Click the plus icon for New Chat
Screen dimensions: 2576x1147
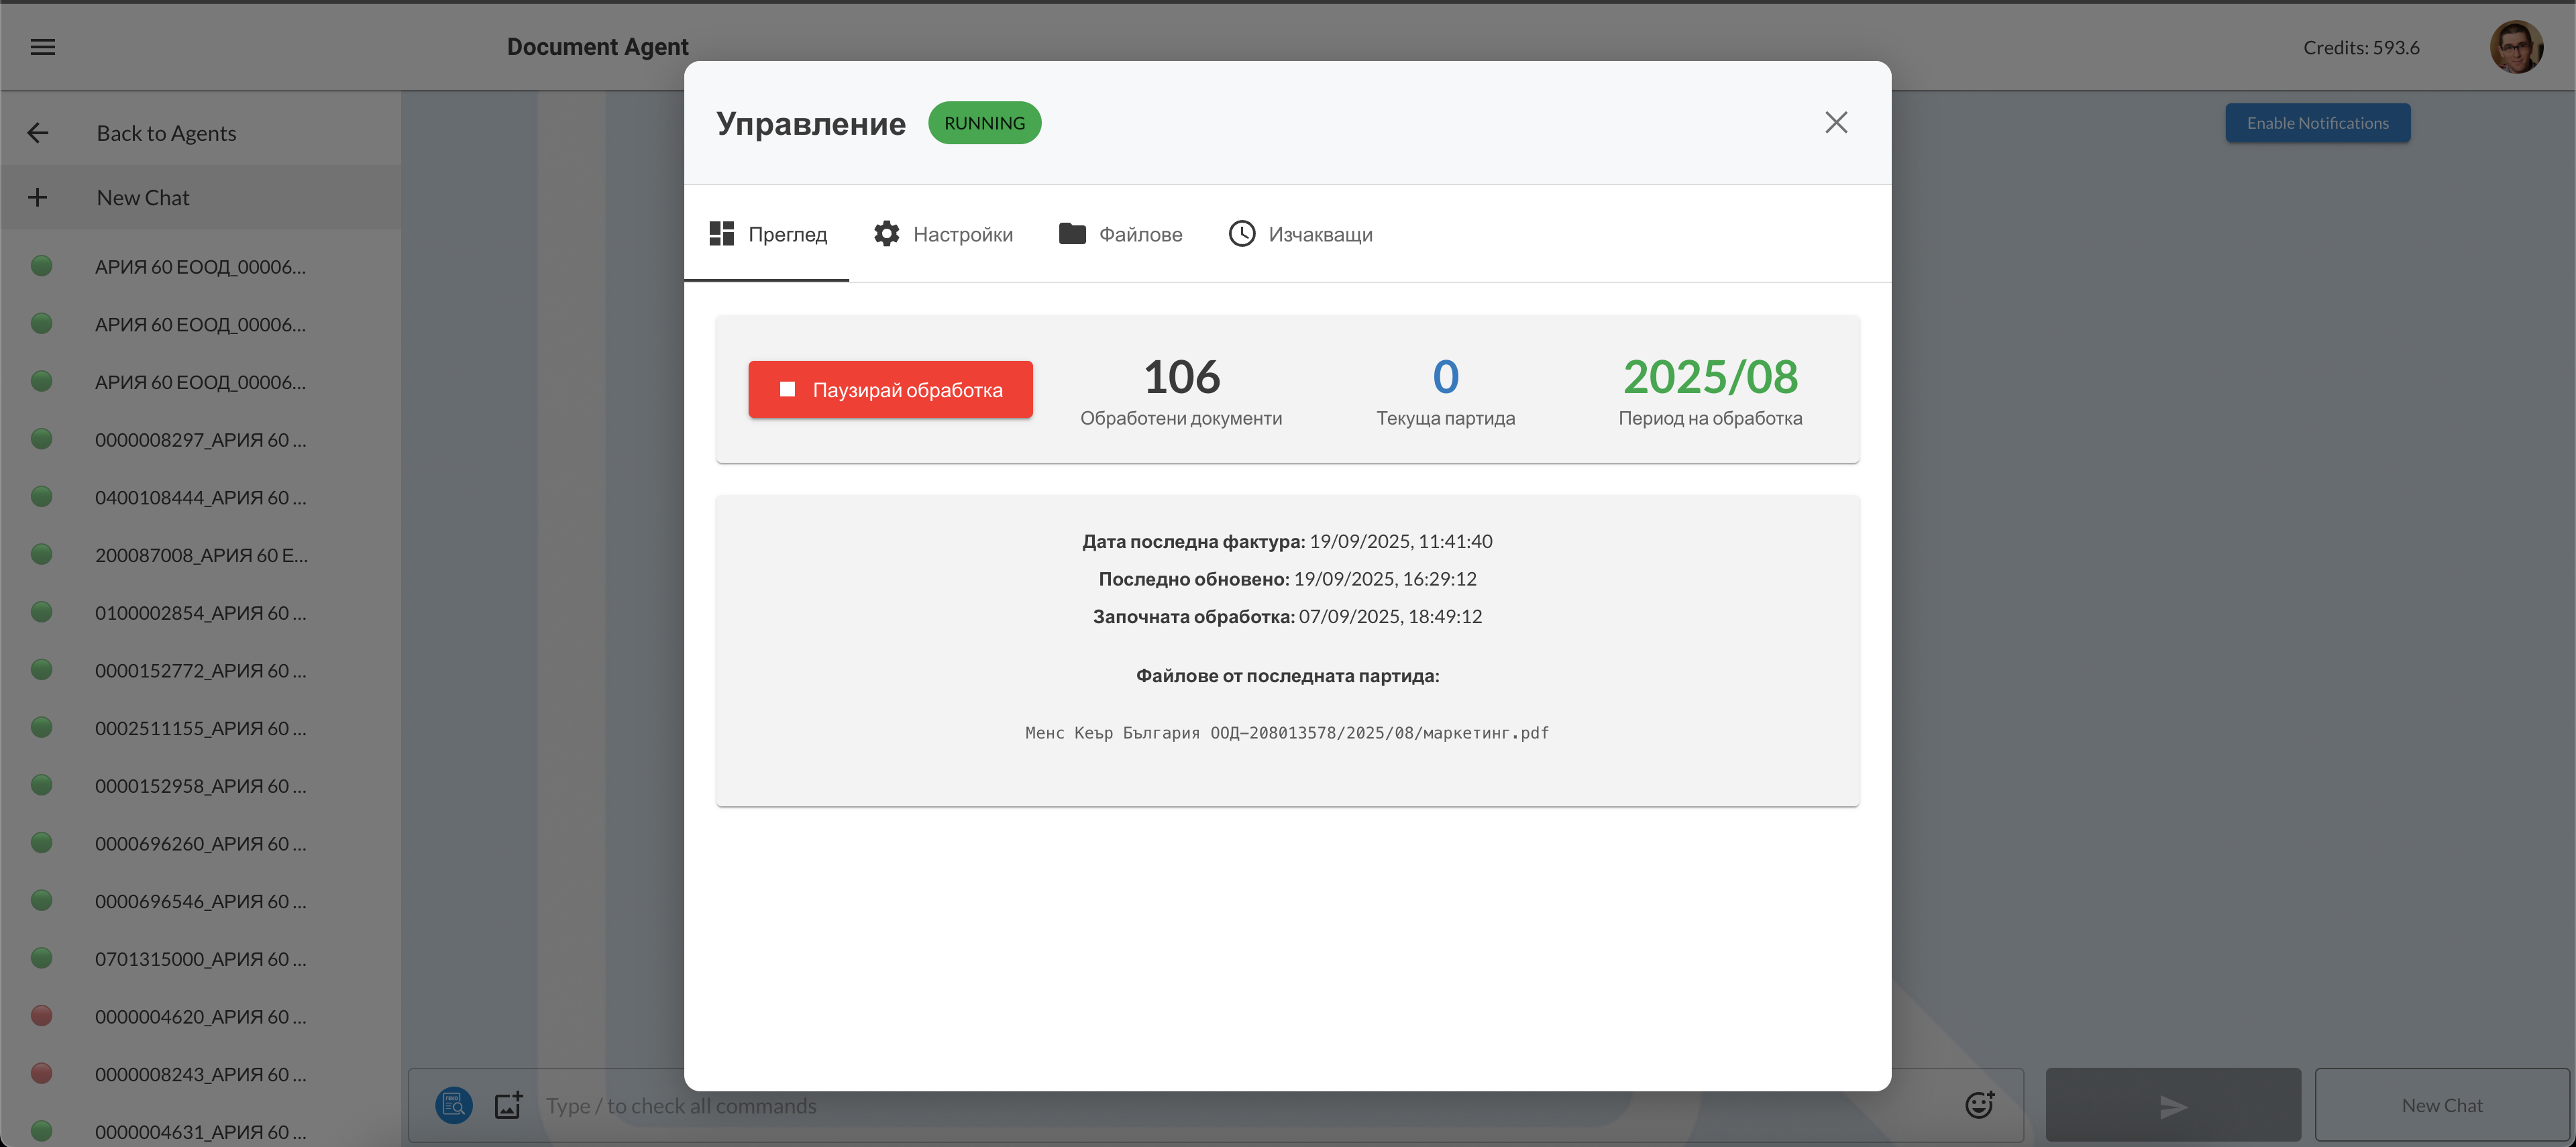[x=38, y=198]
